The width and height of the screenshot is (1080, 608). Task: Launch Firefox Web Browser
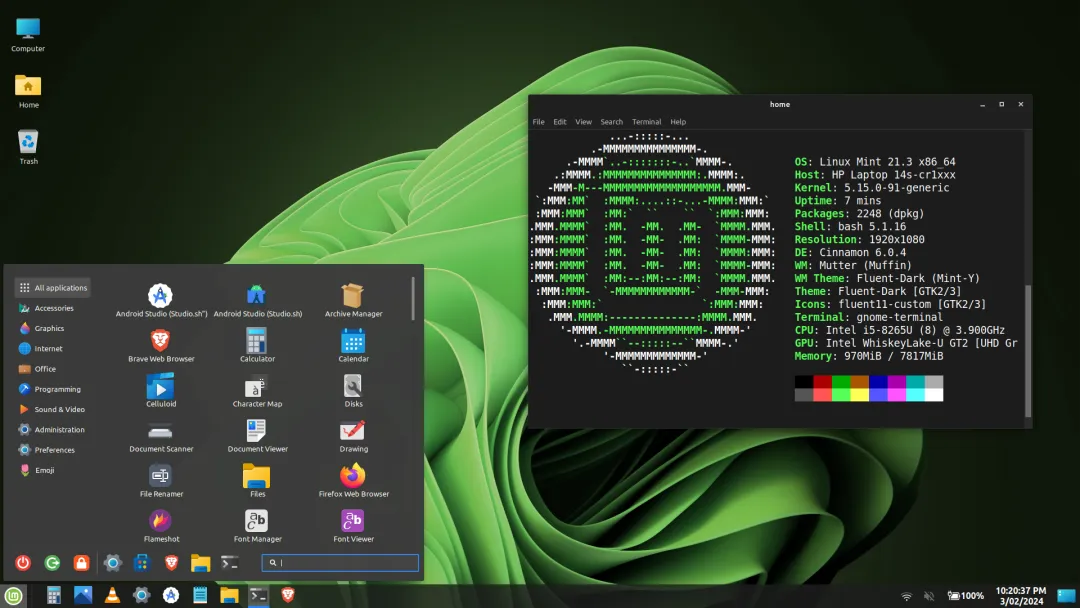353,481
